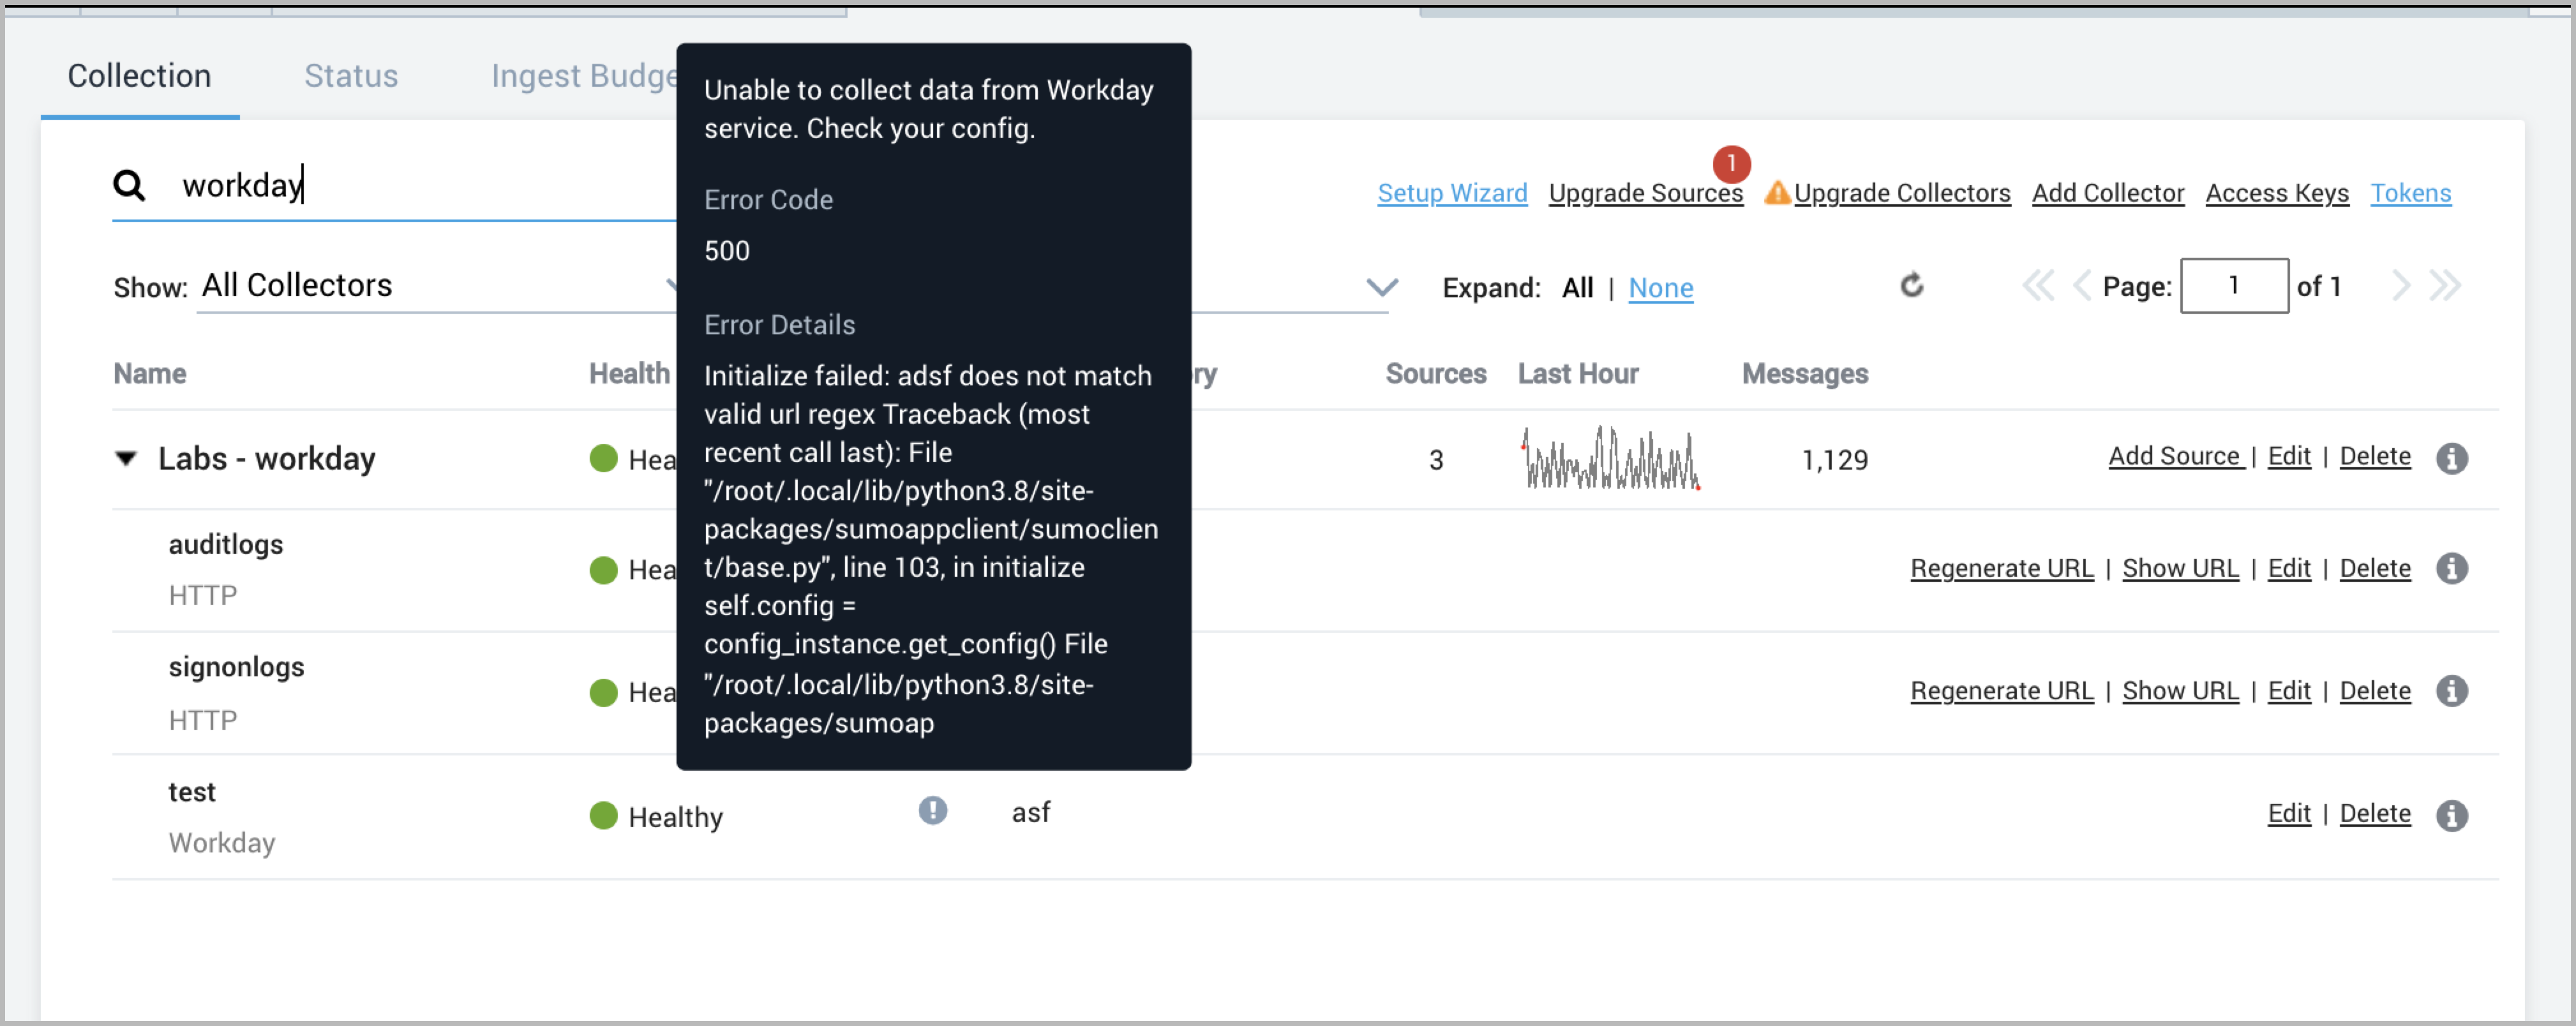Switch to the Status tab
This screenshot has width=2576, height=1026.
pyautogui.click(x=350, y=74)
